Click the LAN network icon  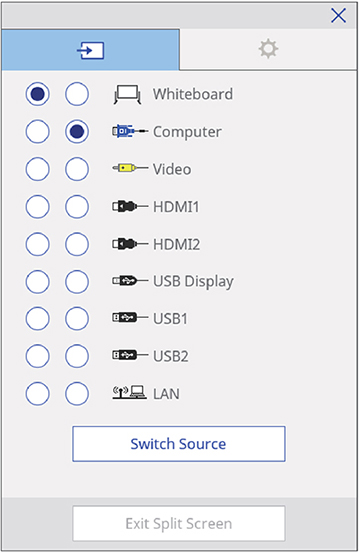tap(129, 392)
